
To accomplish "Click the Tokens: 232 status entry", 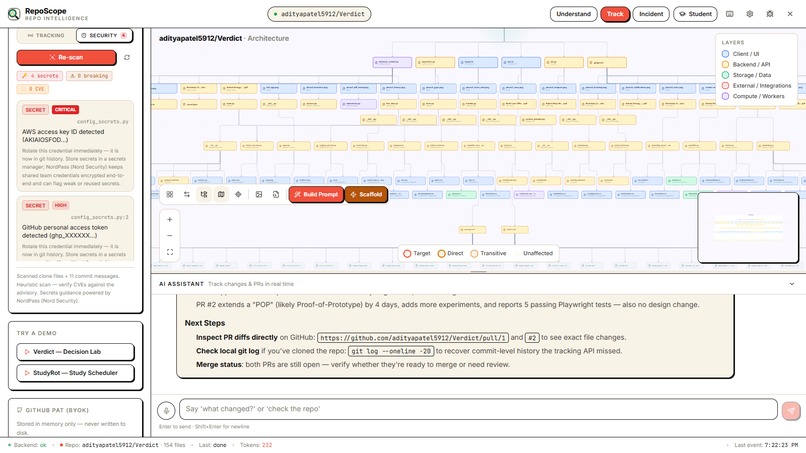I will pyautogui.click(x=256, y=445).
